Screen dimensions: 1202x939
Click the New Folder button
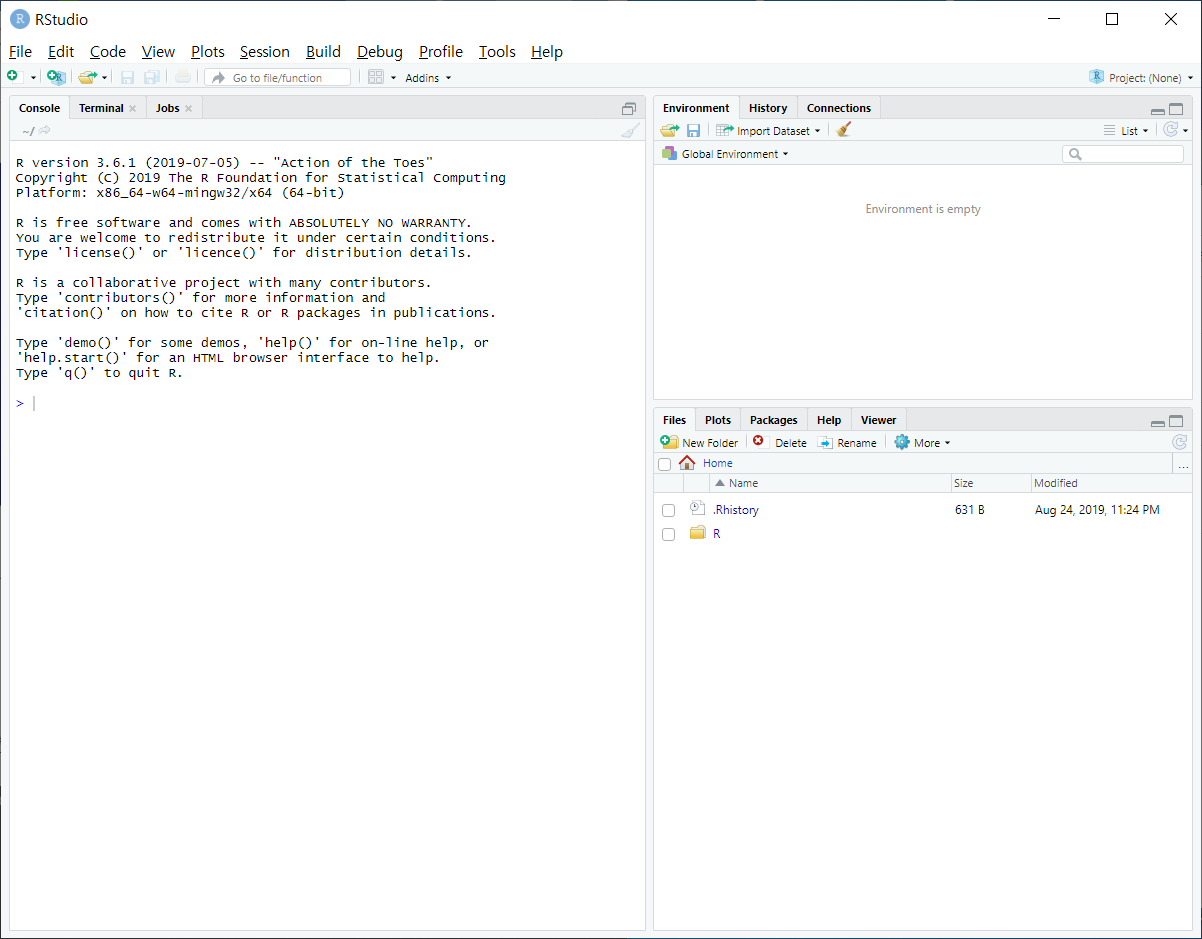coord(700,442)
